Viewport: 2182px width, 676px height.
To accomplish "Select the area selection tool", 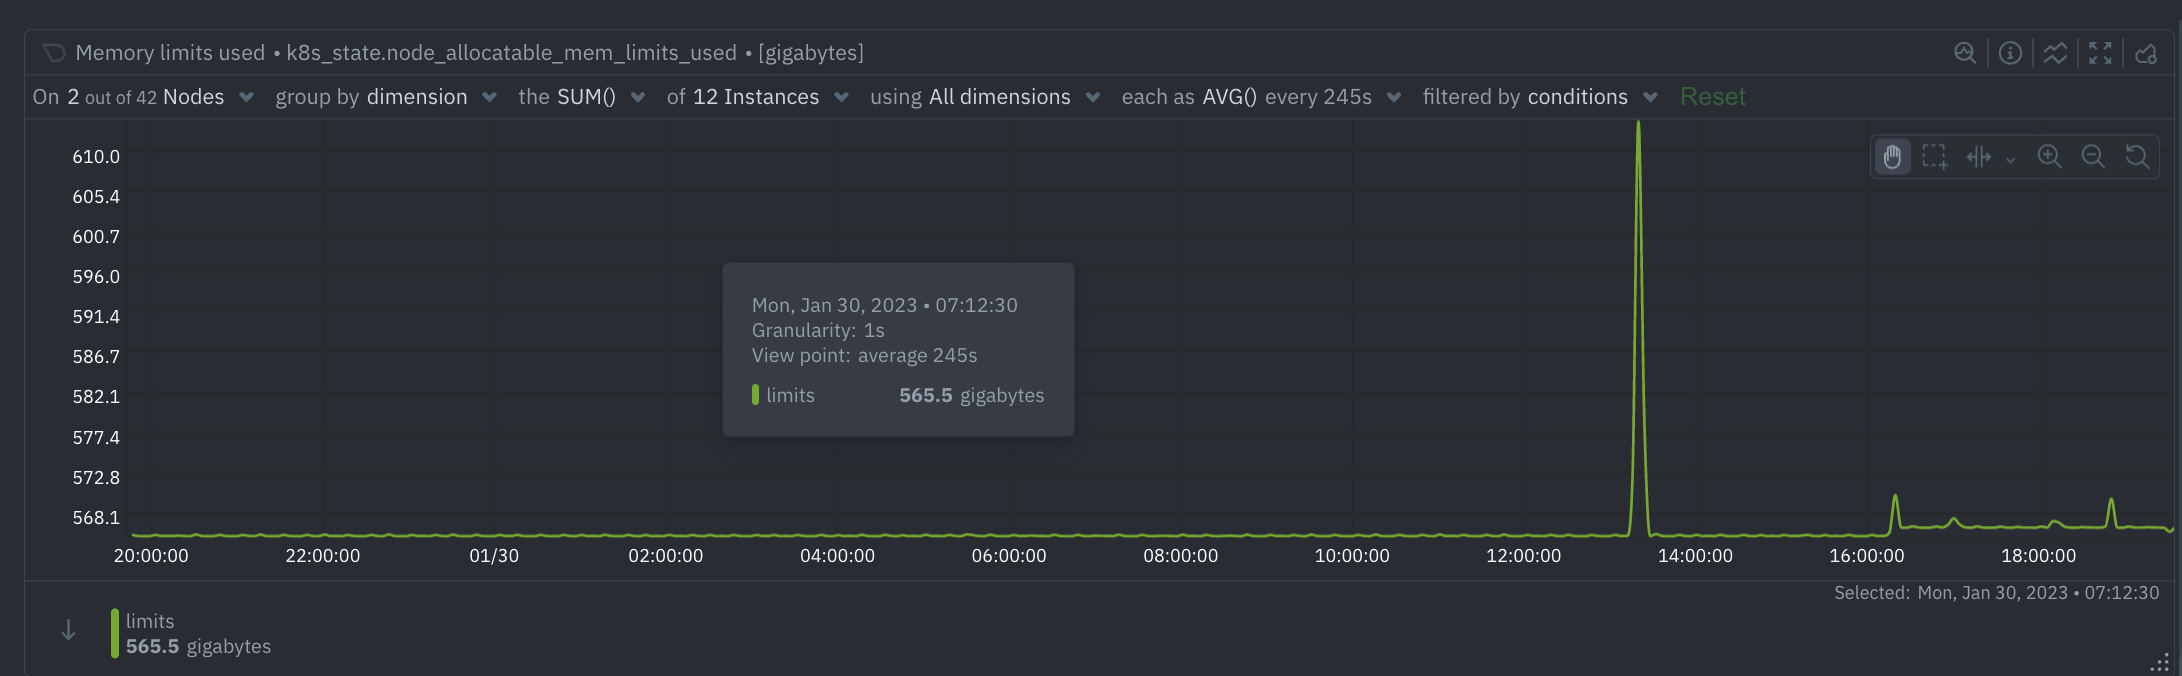I will [1935, 157].
